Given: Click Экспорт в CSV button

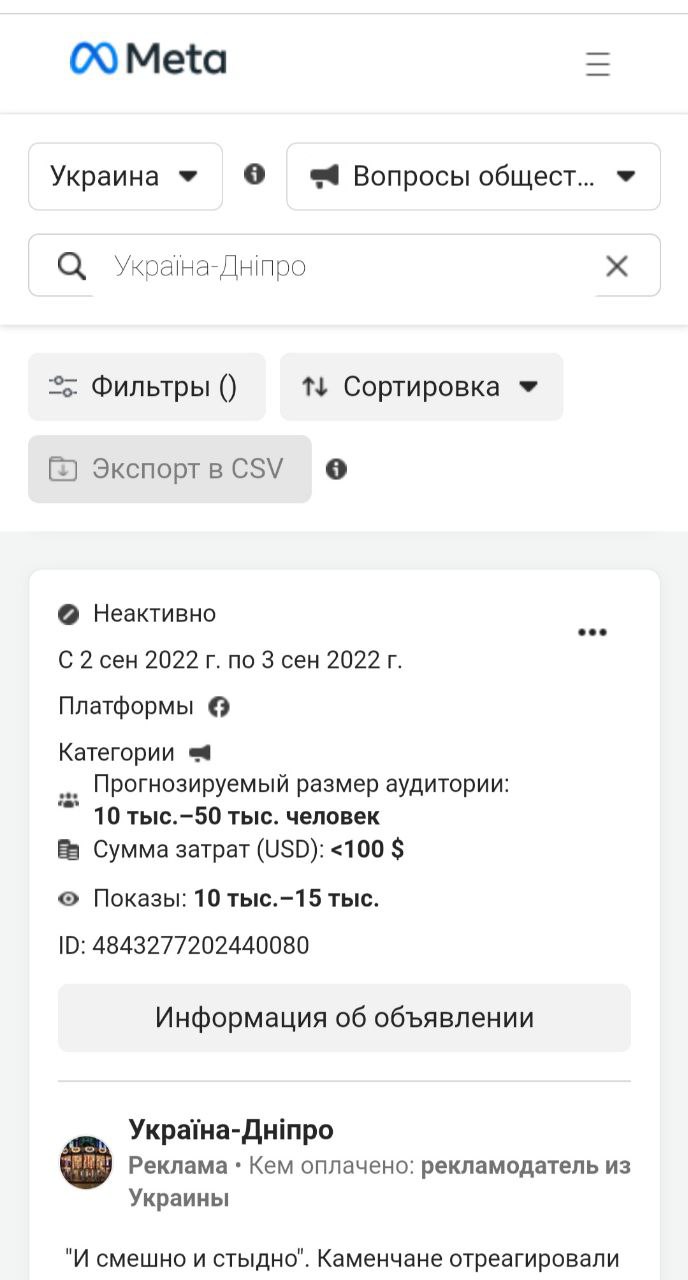Looking at the screenshot, I should pyautogui.click(x=170, y=469).
